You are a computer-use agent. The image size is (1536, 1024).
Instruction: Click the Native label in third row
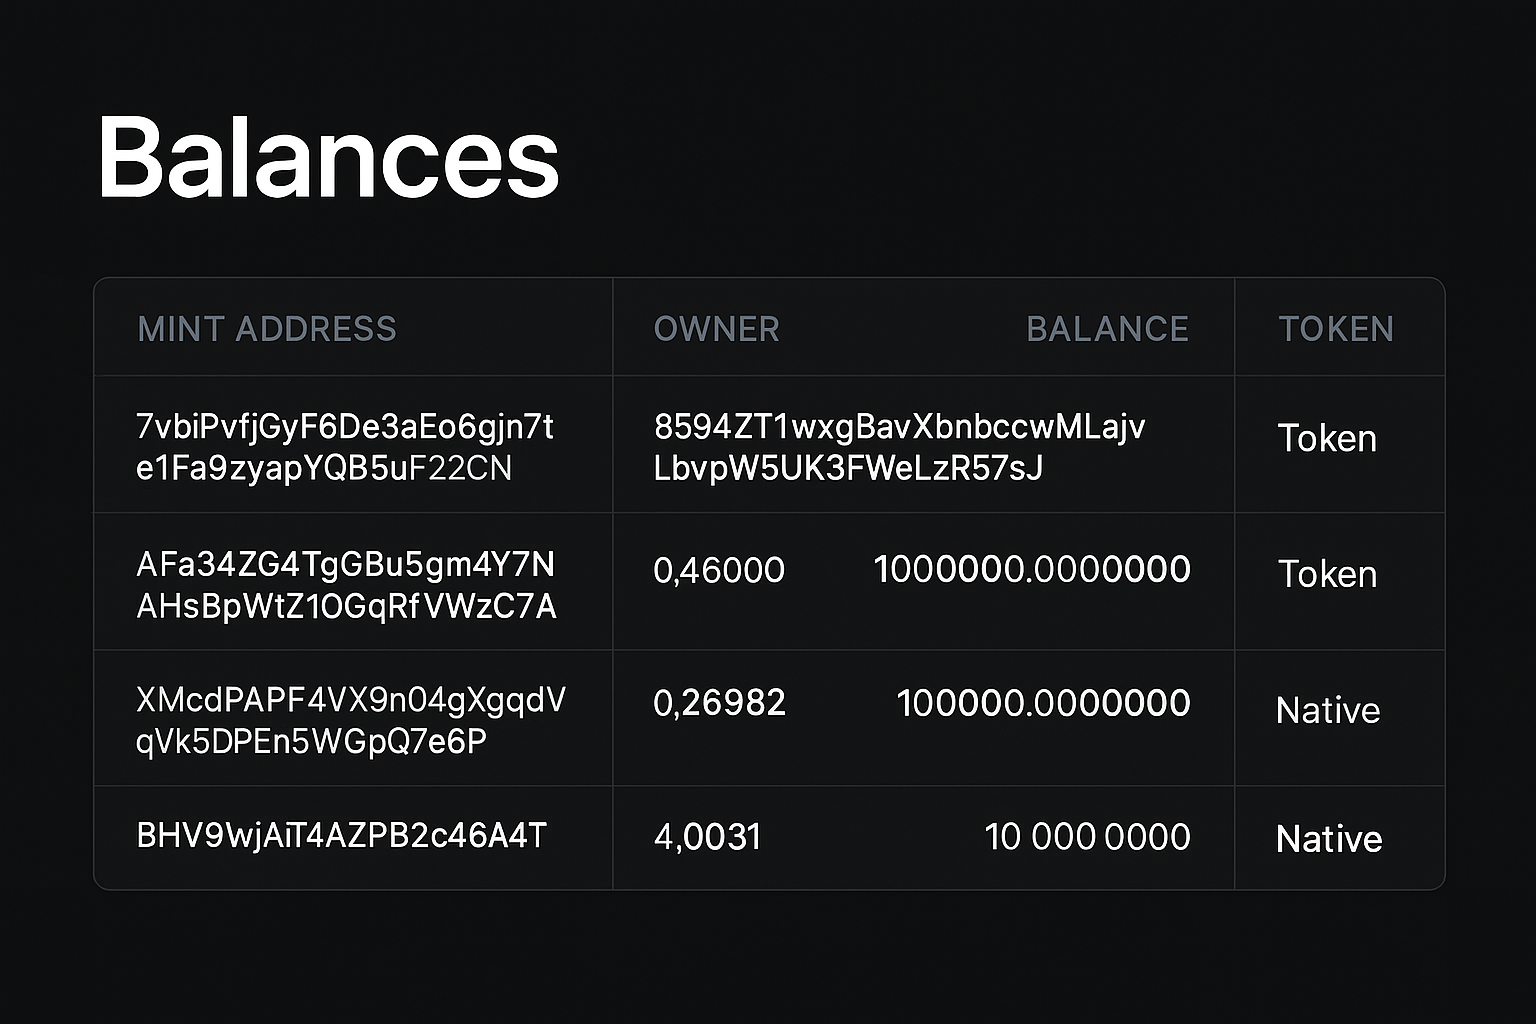tap(1328, 710)
